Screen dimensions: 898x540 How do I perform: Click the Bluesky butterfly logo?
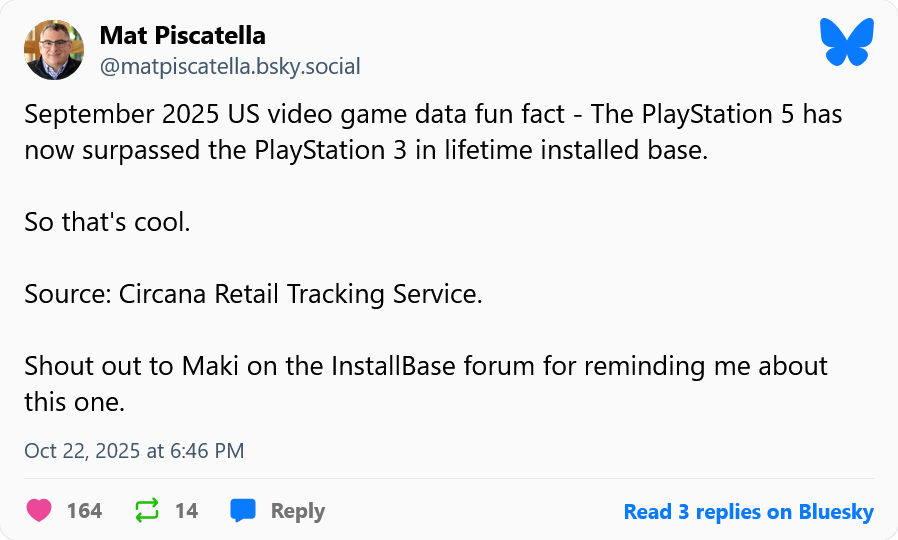click(846, 44)
